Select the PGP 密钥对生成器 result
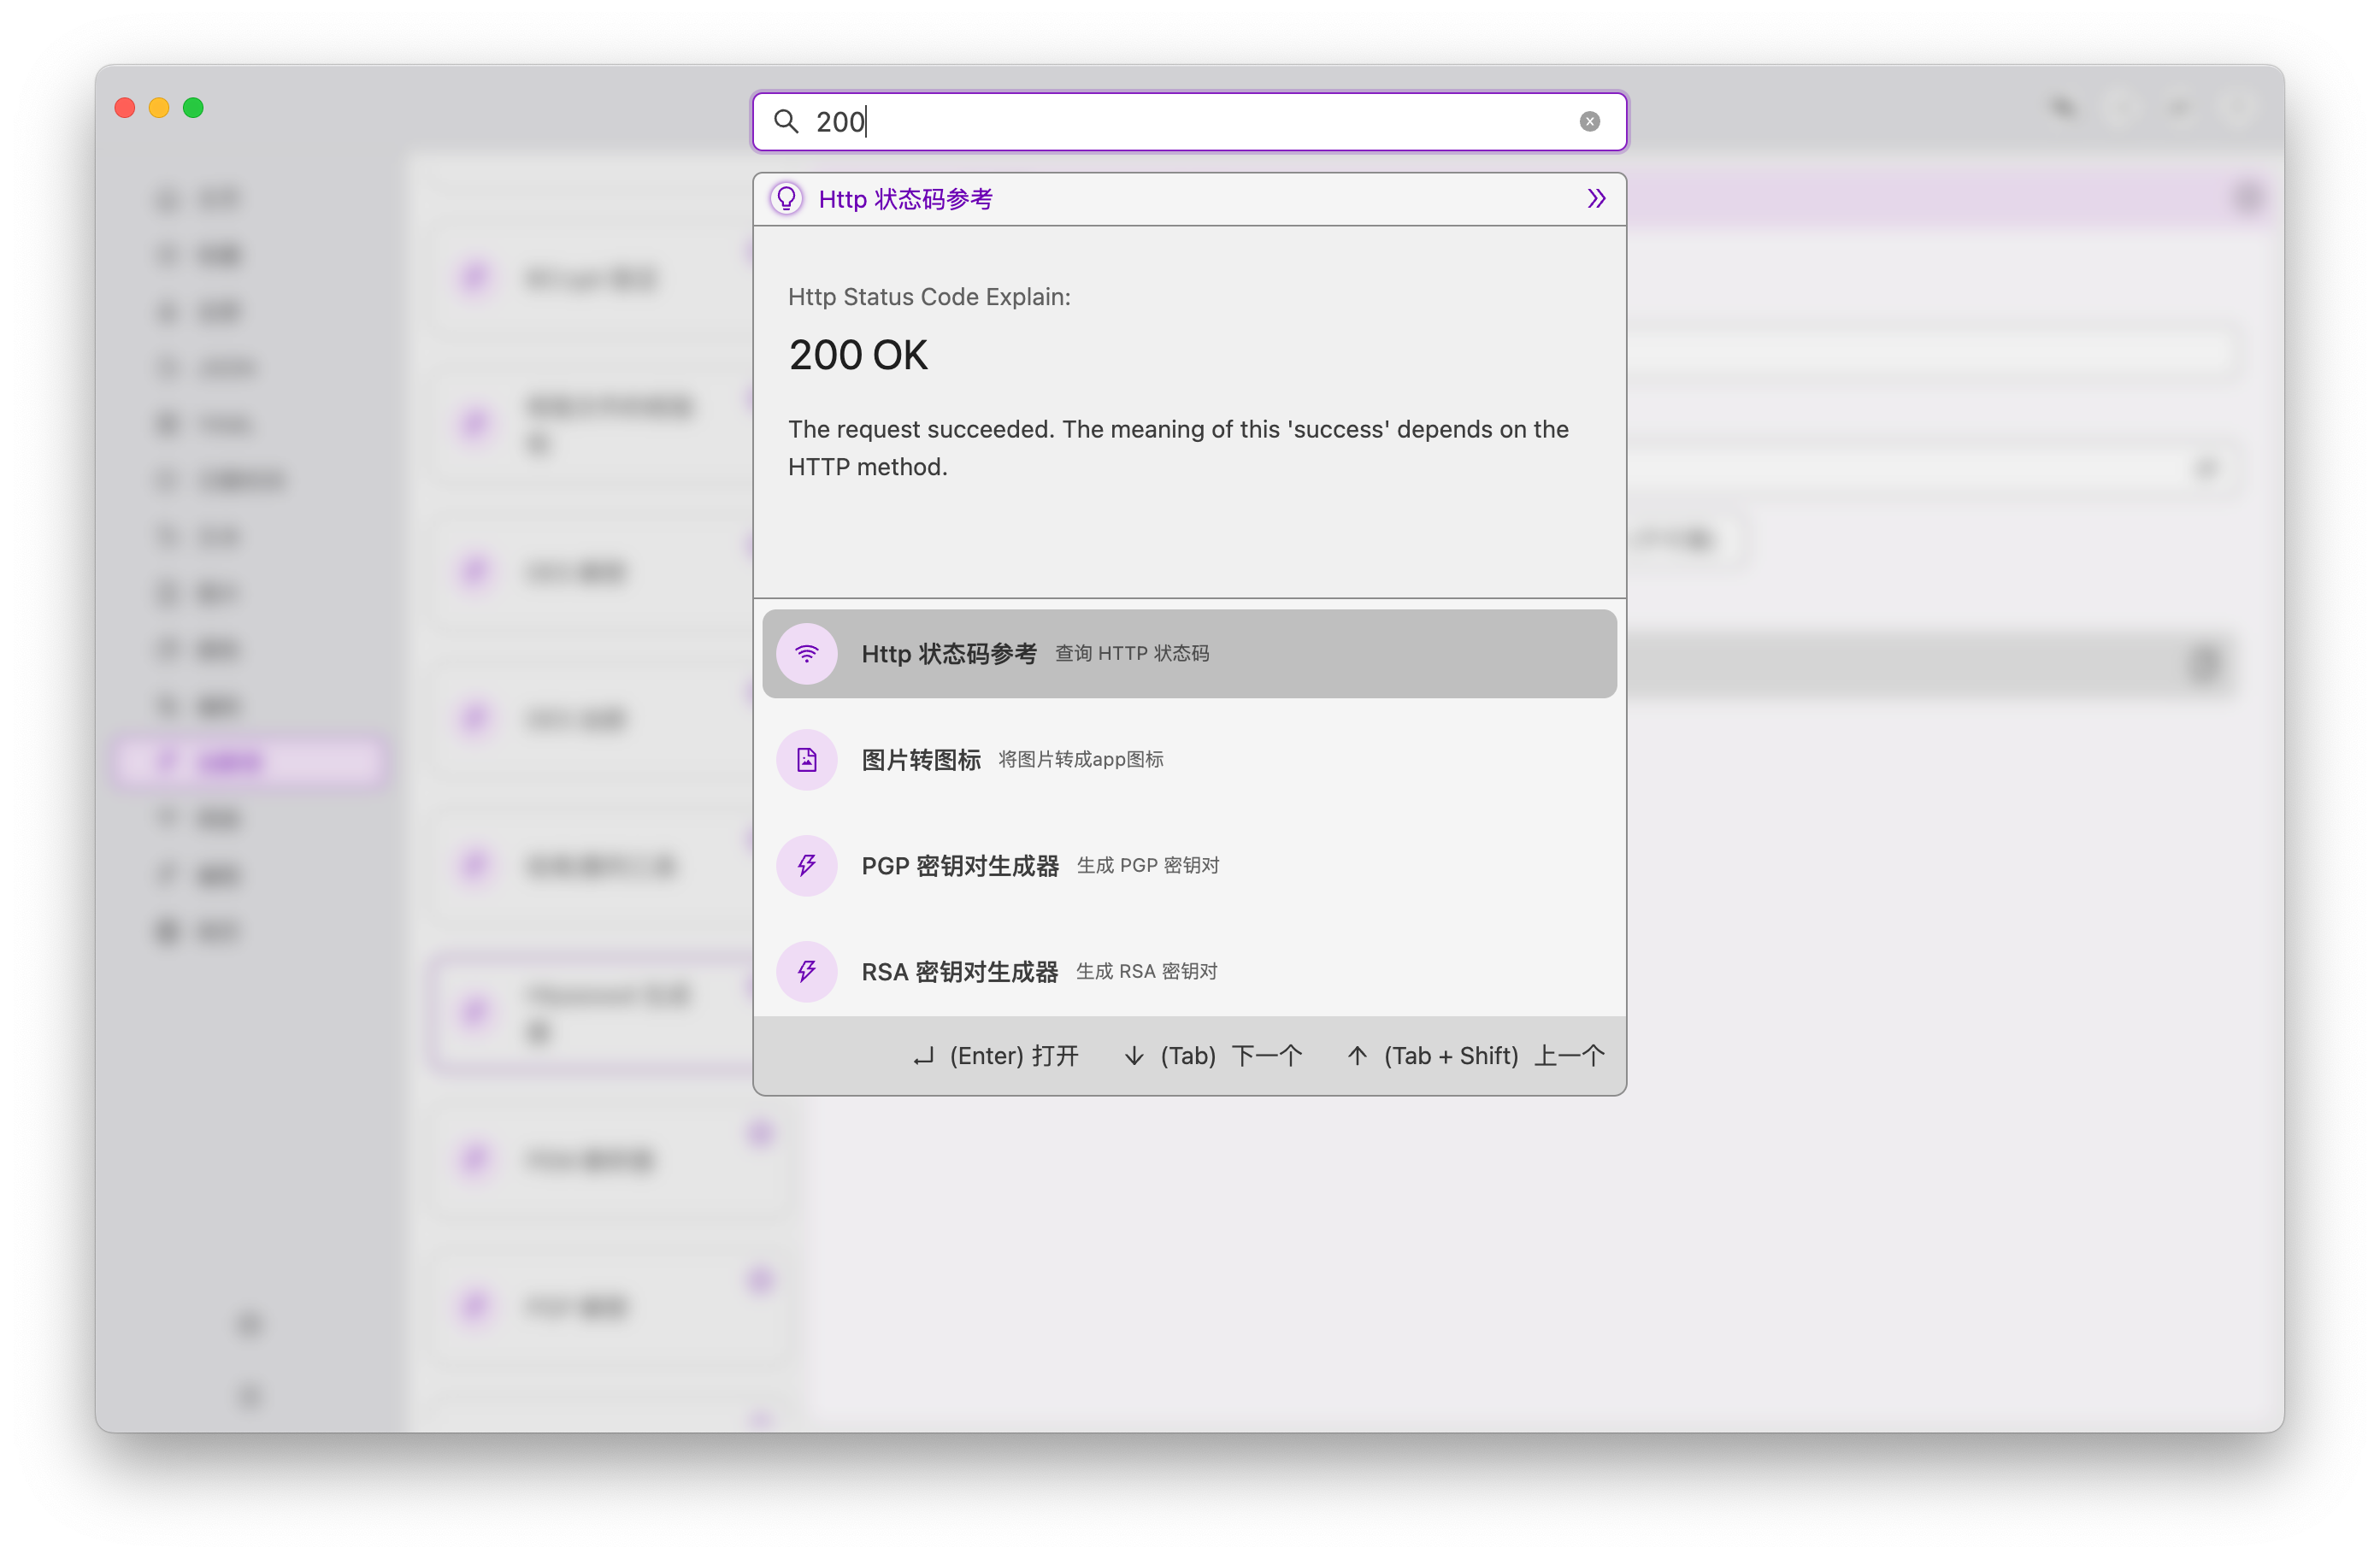 point(1189,865)
